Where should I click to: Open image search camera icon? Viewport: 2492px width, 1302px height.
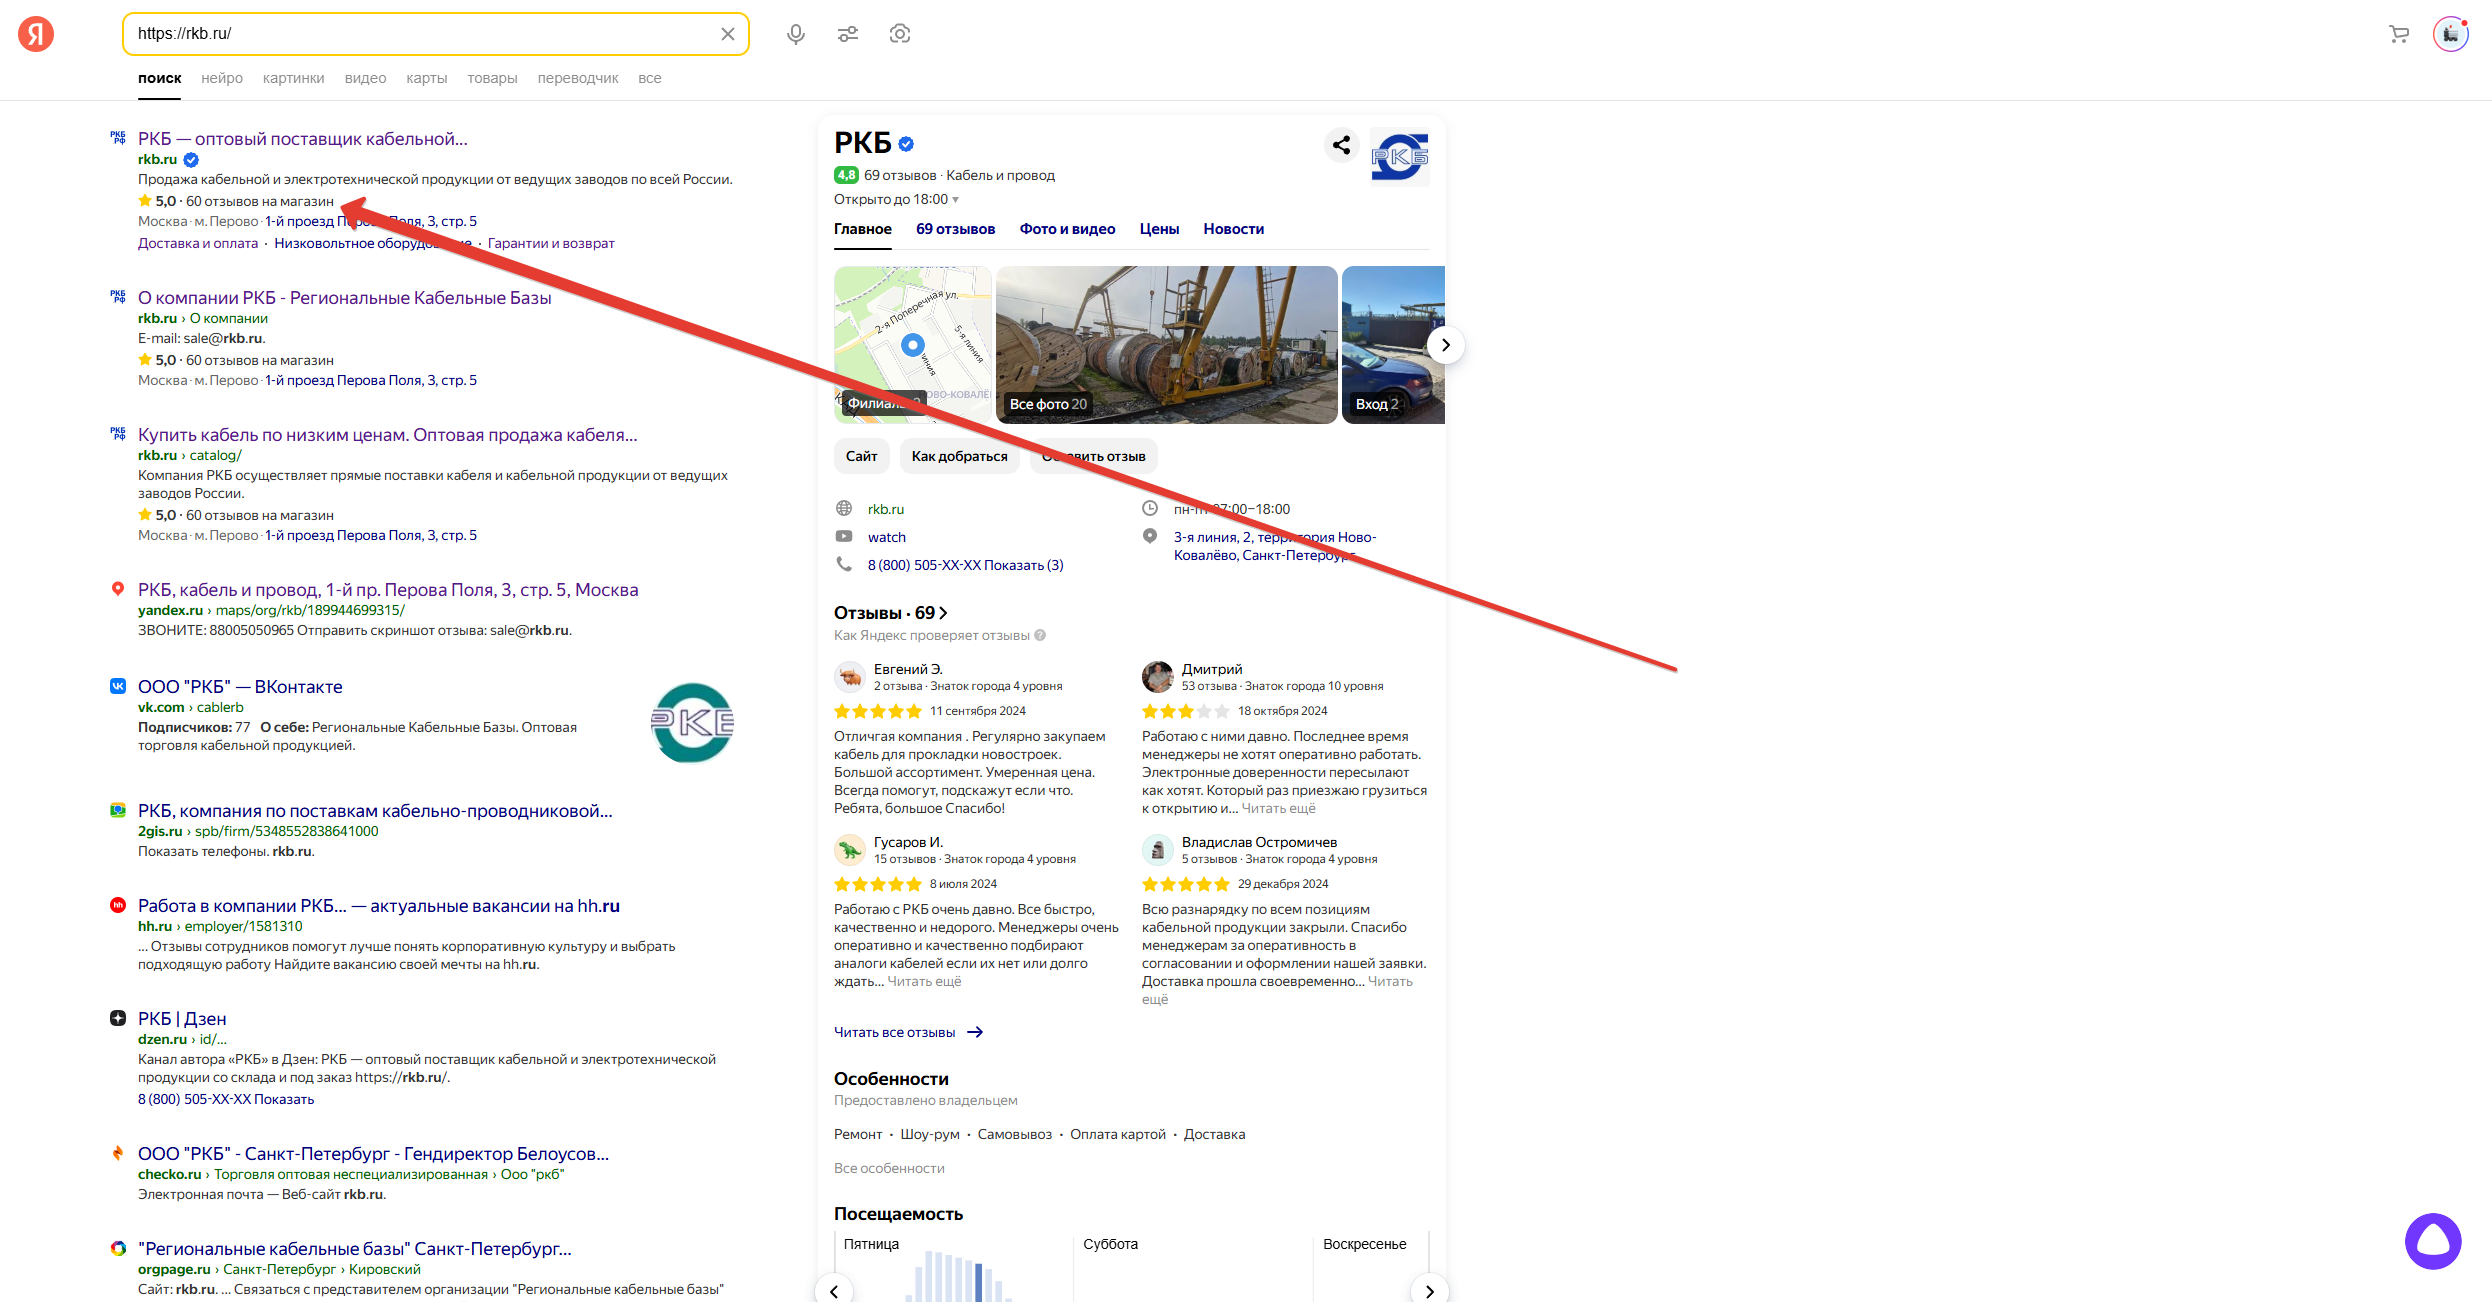click(900, 34)
